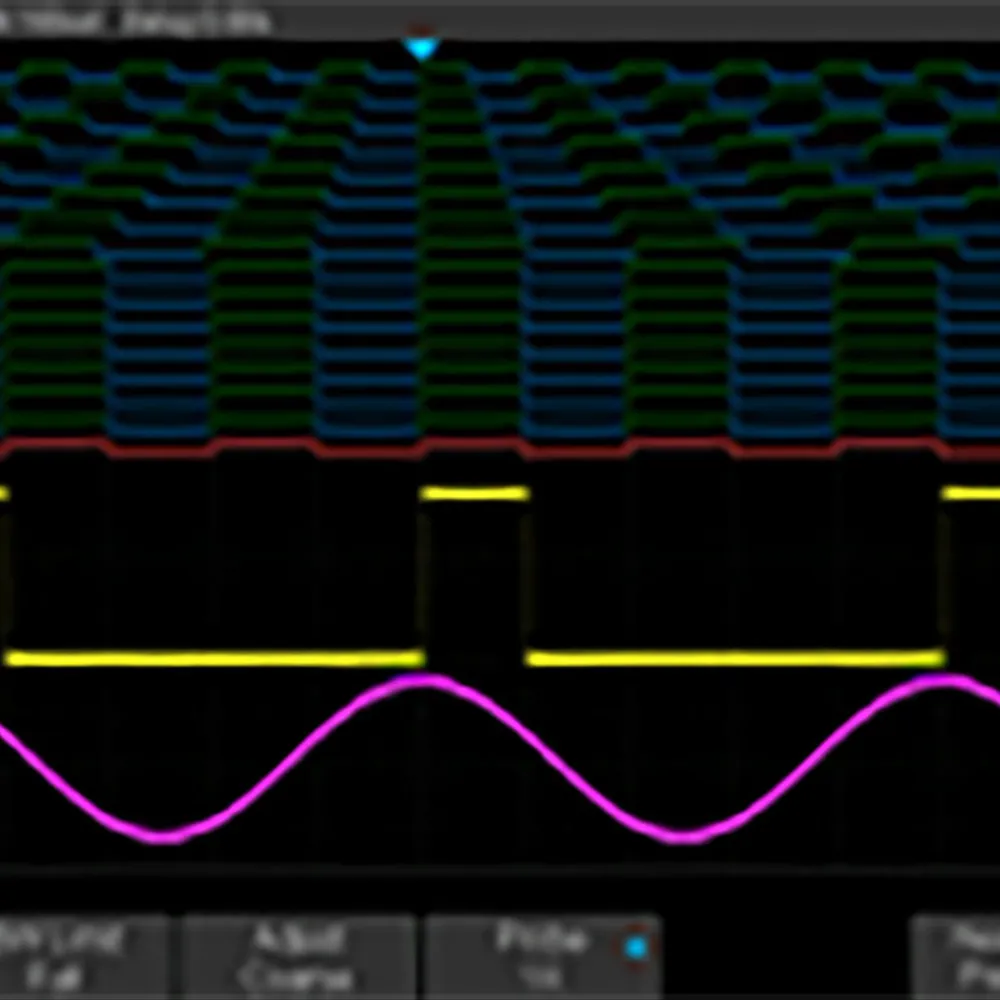The width and height of the screenshot is (1000, 1000).
Task: Click the yellow low segment left of center pulse
Action: 215,658
